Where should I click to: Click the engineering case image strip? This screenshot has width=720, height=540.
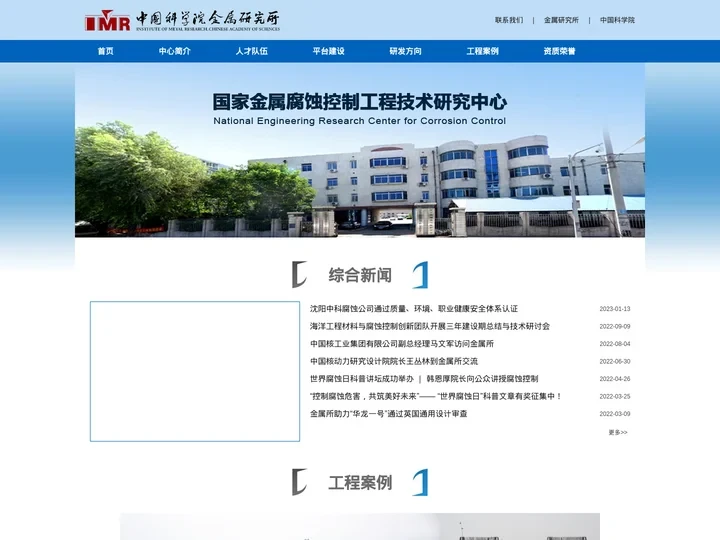coord(360,527)
